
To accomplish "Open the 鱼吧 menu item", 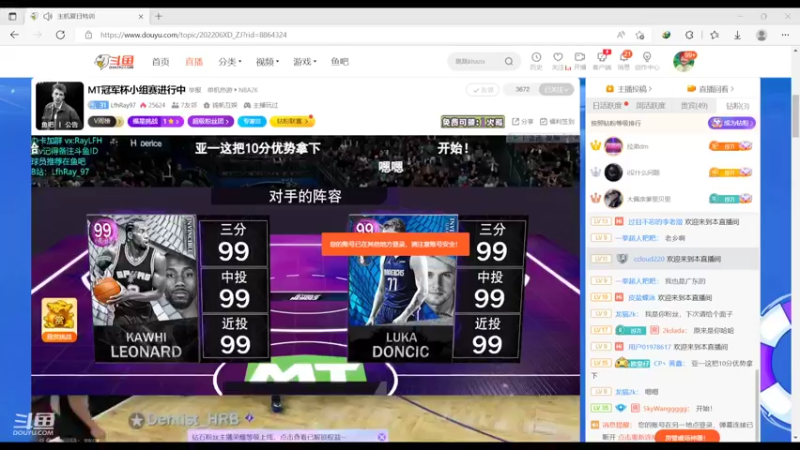I will tap(339, 62).
